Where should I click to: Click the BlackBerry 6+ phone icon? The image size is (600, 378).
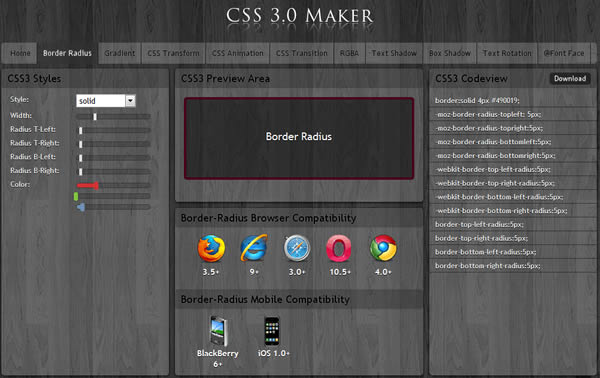point(218,331)
